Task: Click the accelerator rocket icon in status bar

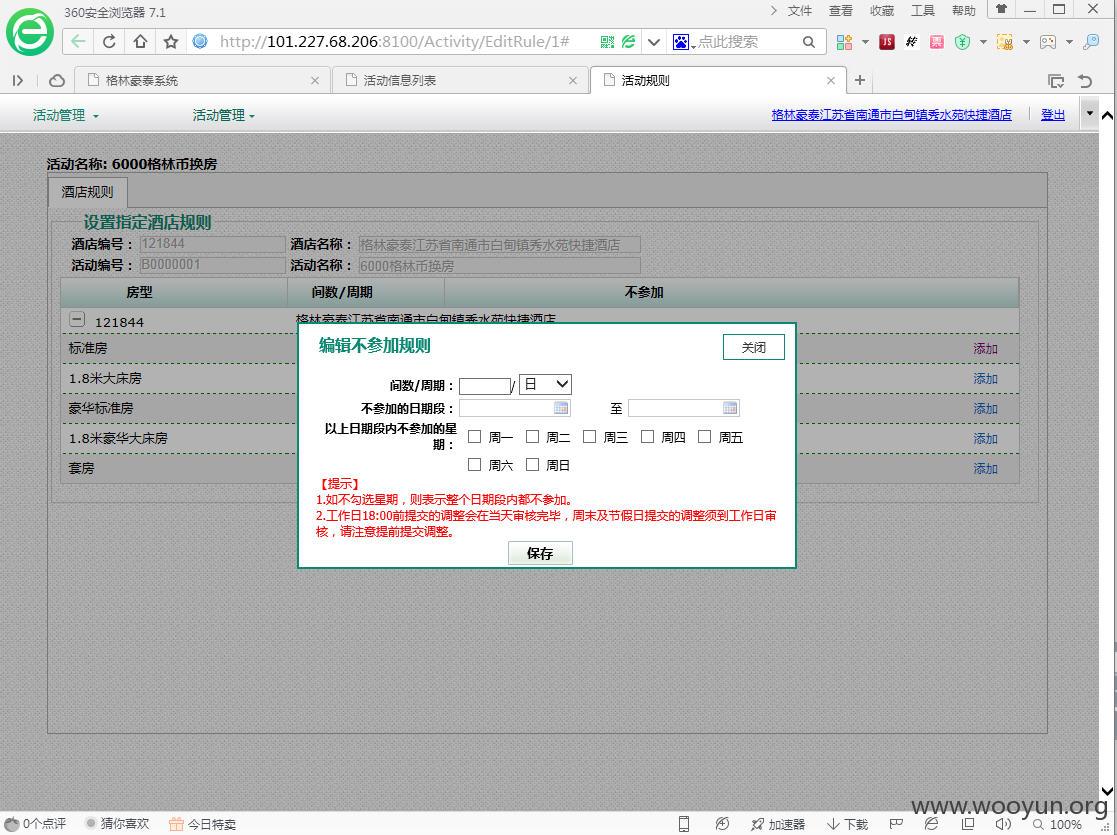Action: coord(758,824)
